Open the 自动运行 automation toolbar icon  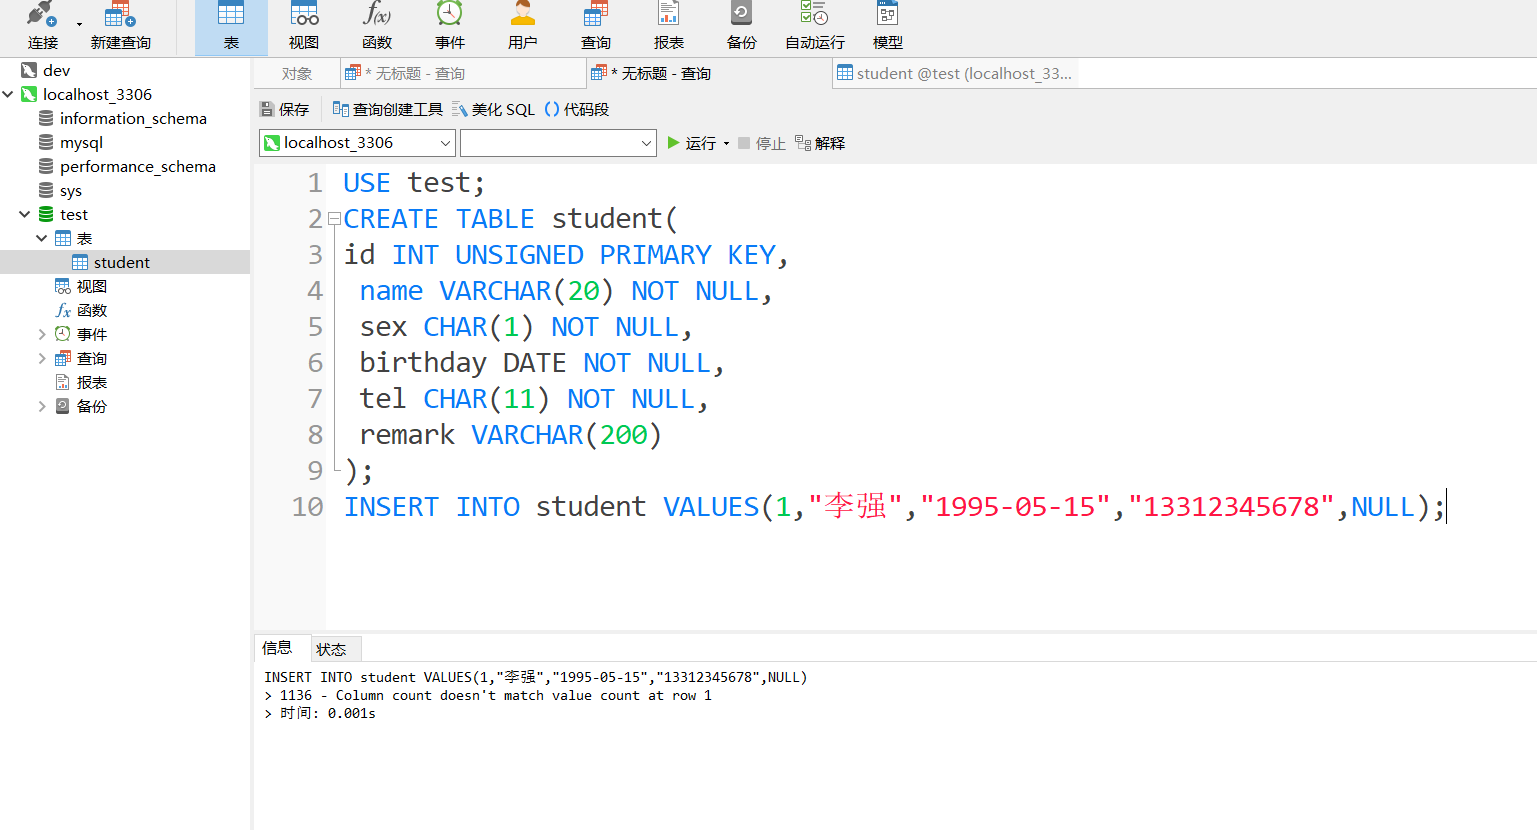815,26
